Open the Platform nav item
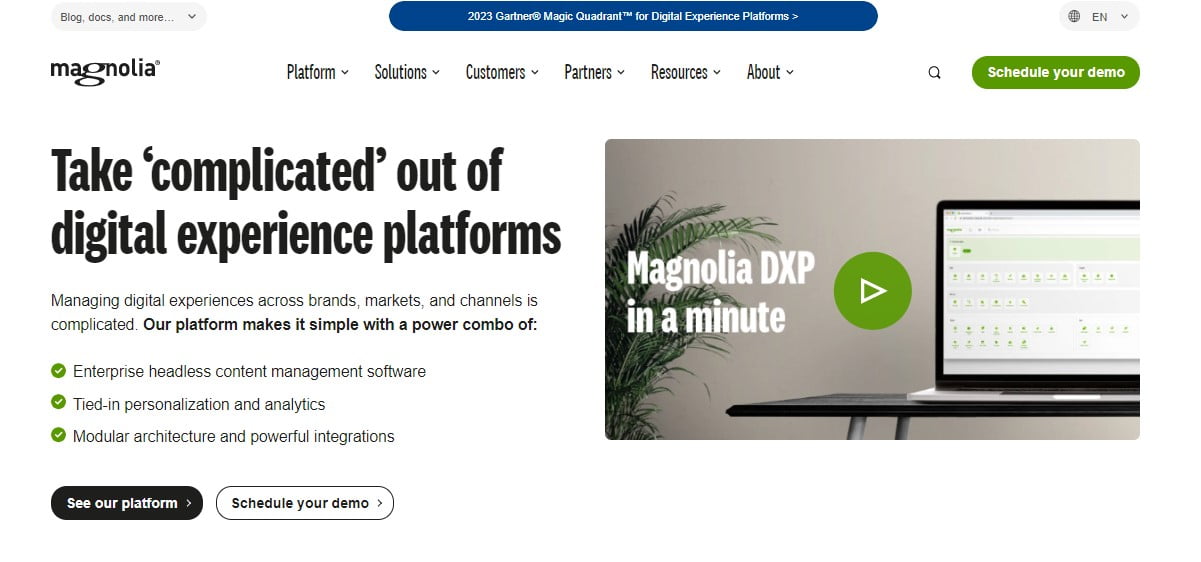 click(x=318, y=72)
